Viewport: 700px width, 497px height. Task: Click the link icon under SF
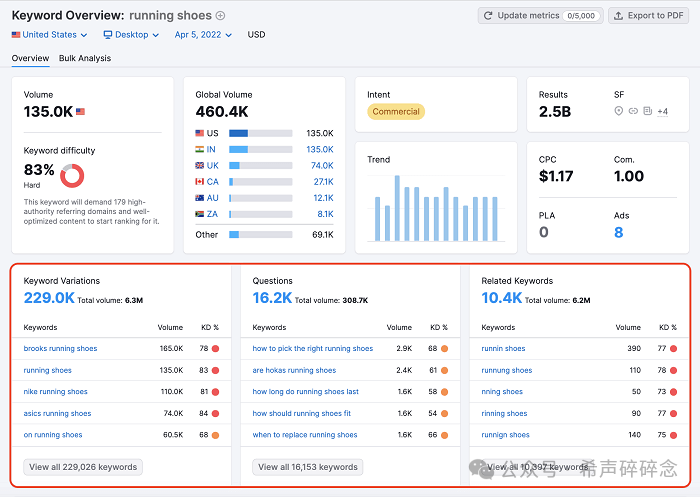(633, 111)
